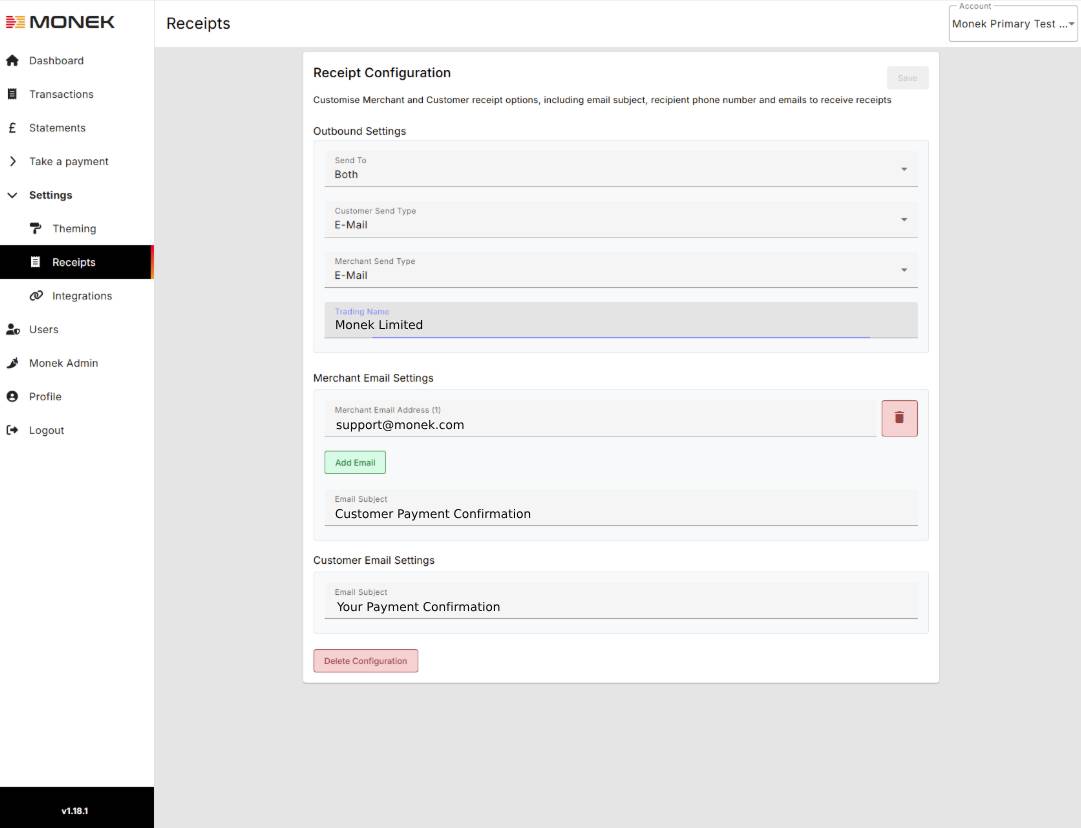Open the Merchant Send Type dropdown

click(620, 270)
